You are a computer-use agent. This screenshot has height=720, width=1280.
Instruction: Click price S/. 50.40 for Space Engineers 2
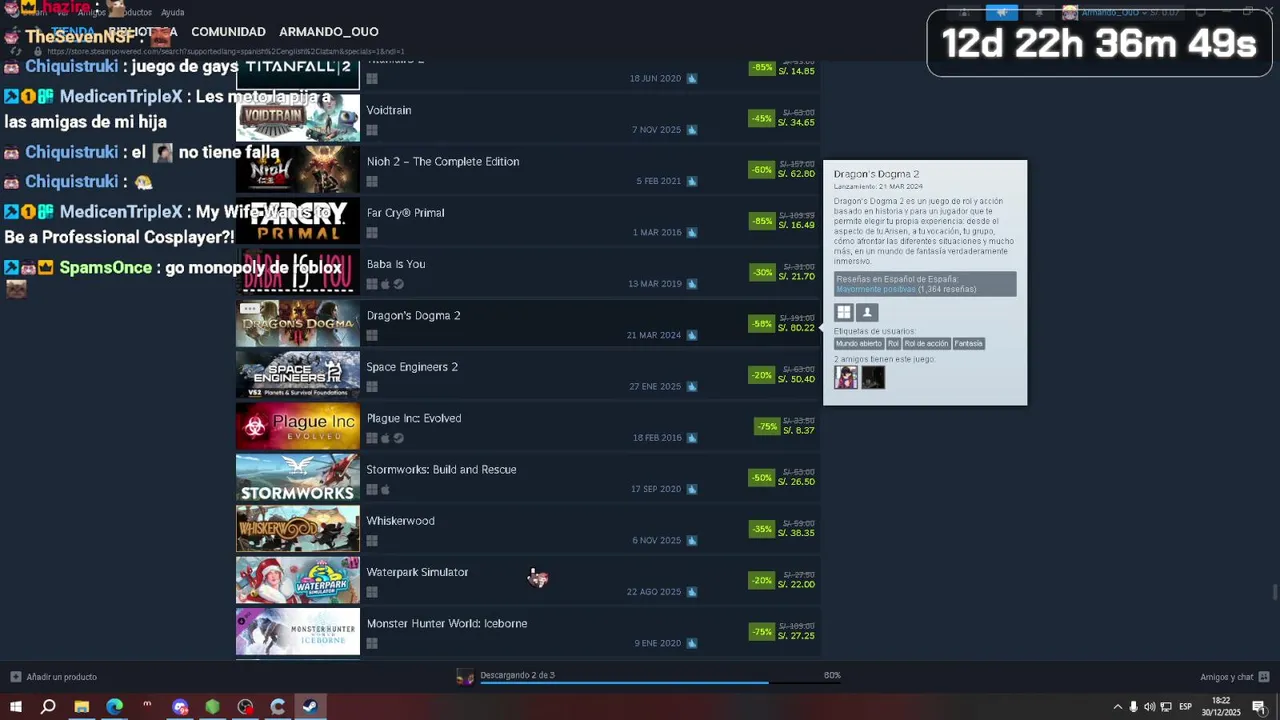point(798,379)
